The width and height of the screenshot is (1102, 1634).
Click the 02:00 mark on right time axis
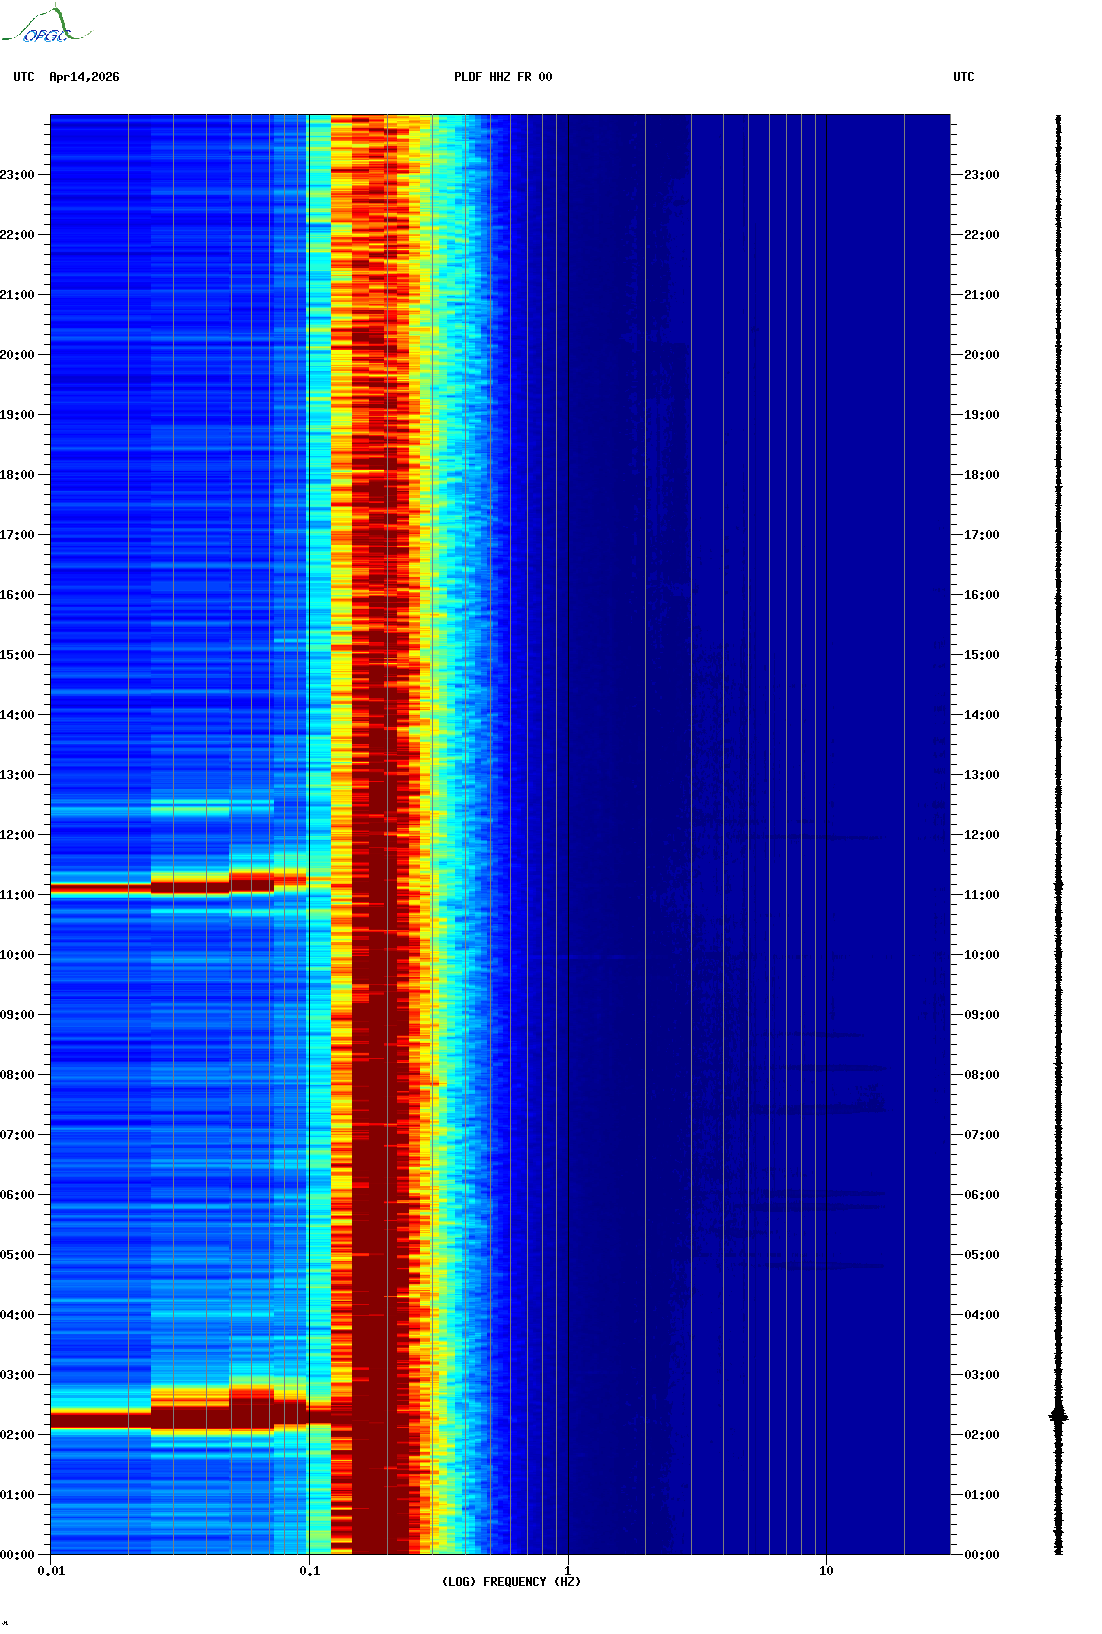click(981, 1435)
